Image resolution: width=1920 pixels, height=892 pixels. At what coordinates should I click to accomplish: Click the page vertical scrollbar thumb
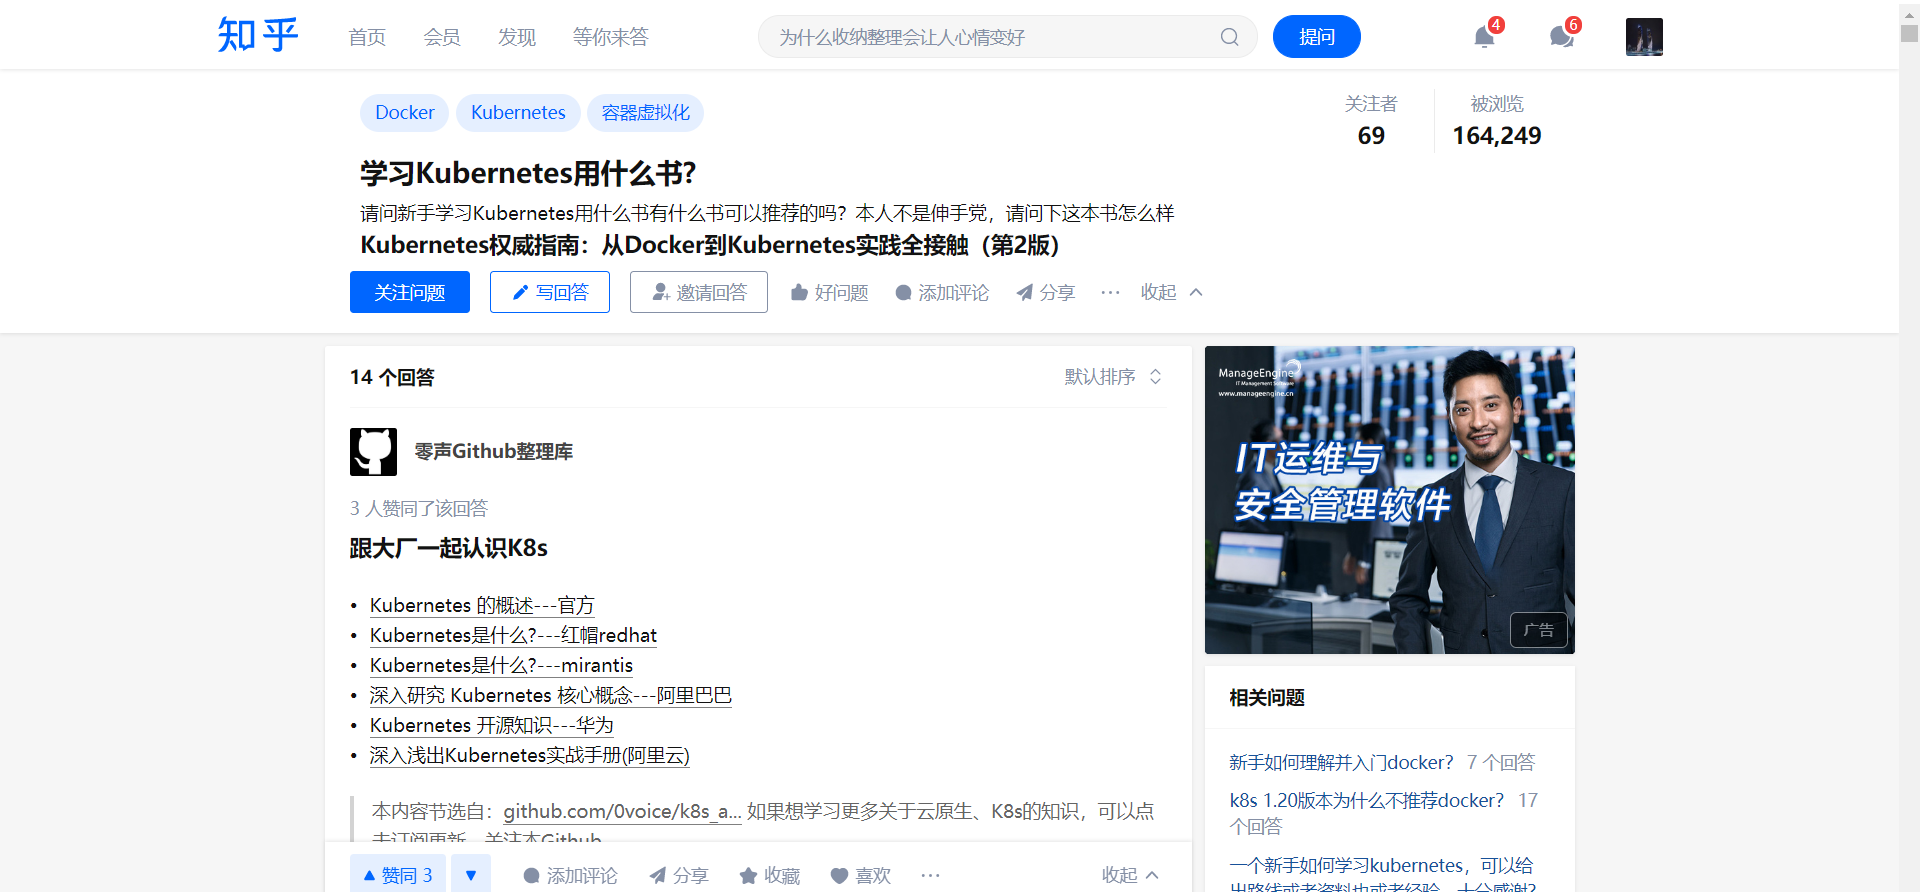coord(1909,32)
